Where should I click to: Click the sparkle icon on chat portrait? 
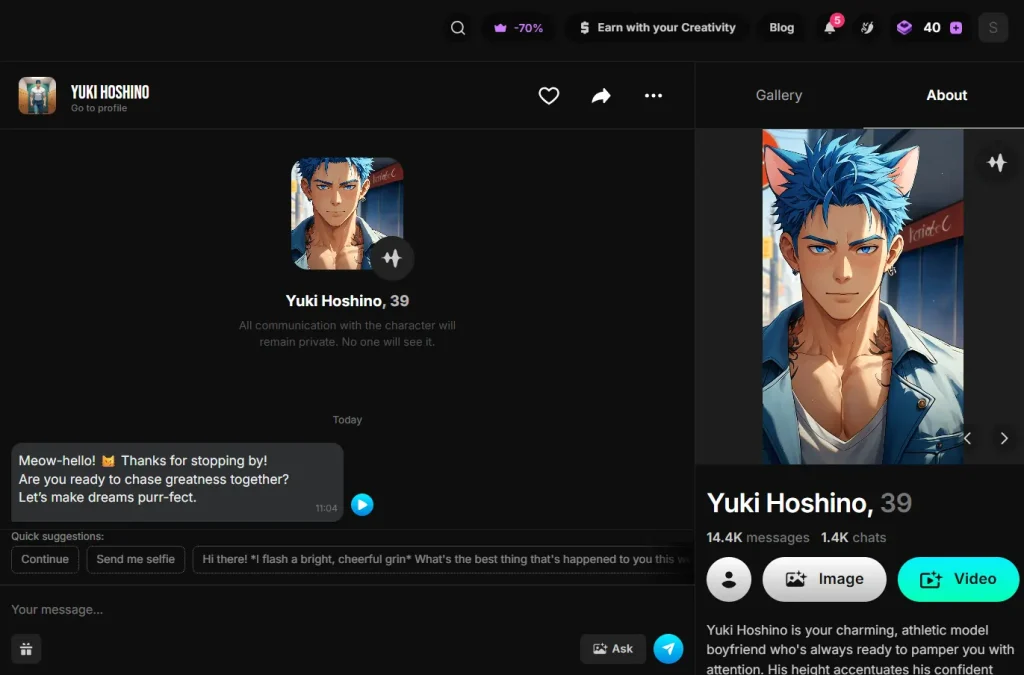coord(392,259)
